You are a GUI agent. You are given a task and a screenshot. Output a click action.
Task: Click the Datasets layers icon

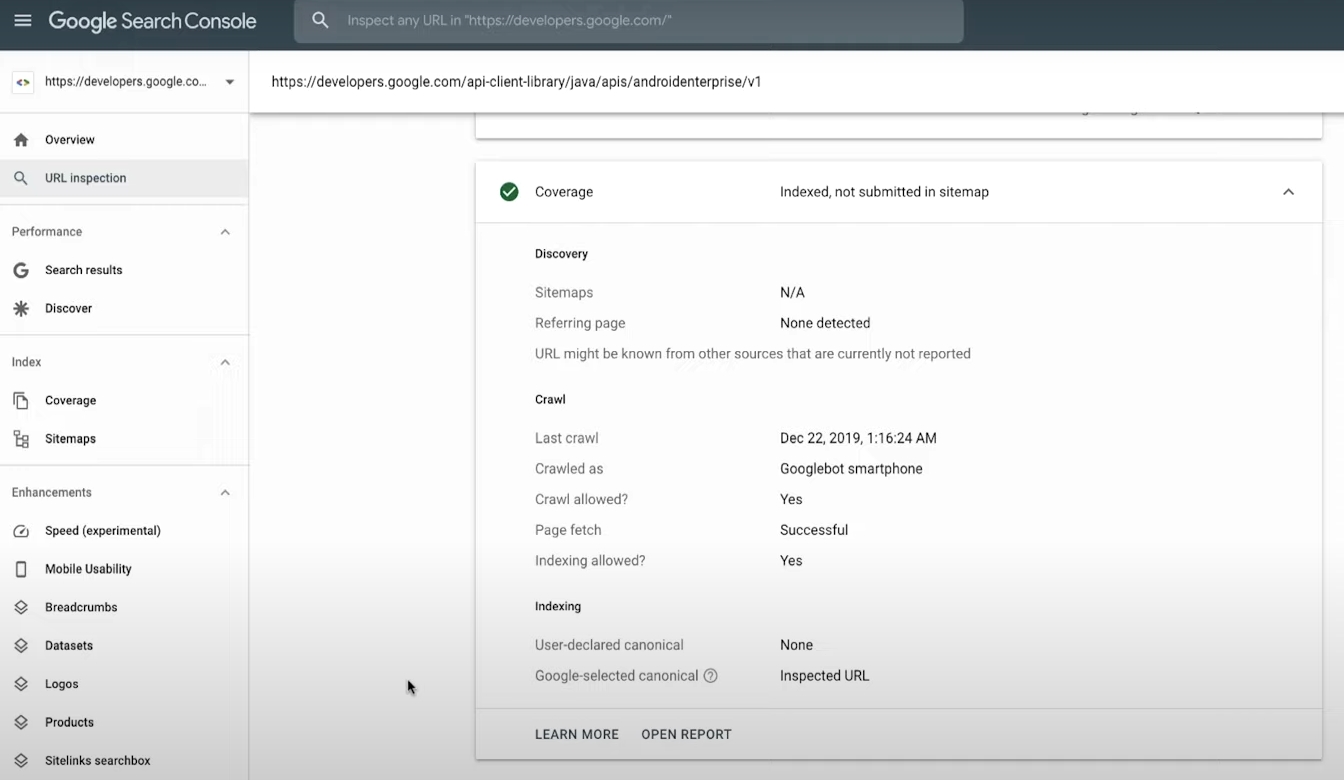21,646
